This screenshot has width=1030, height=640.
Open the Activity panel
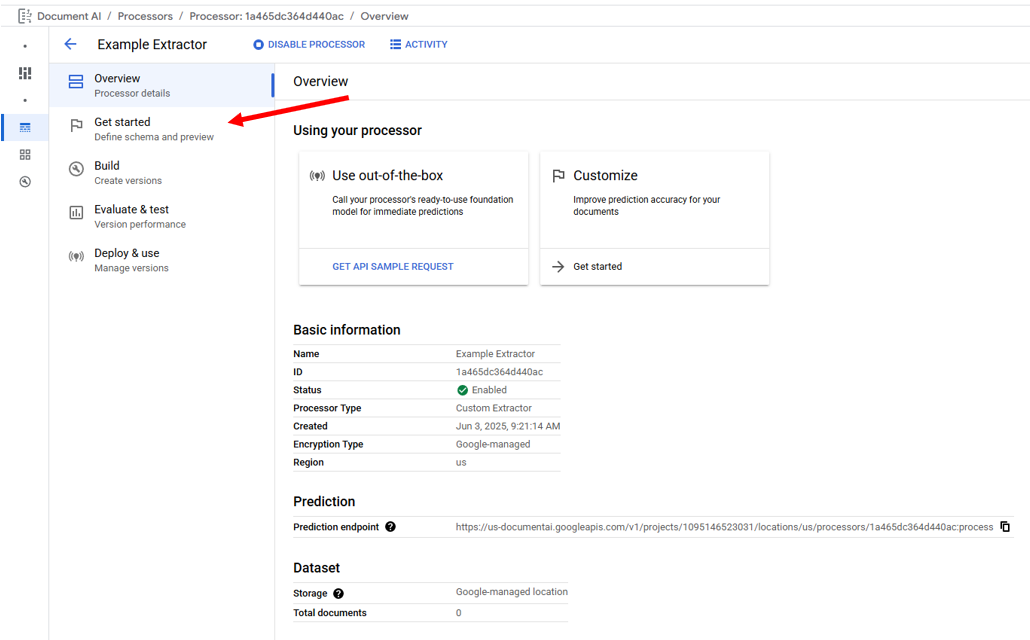pyautogui.click(x=418, y=44)
